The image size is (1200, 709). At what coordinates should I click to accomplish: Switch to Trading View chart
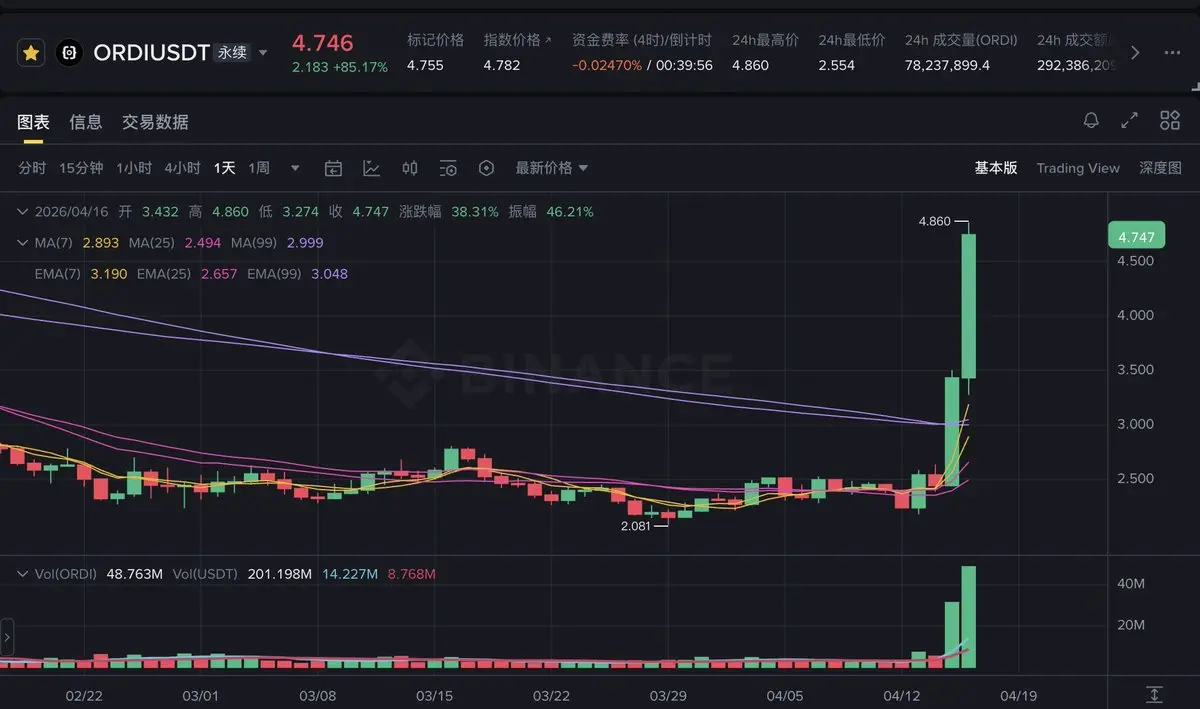(1078, 168)
